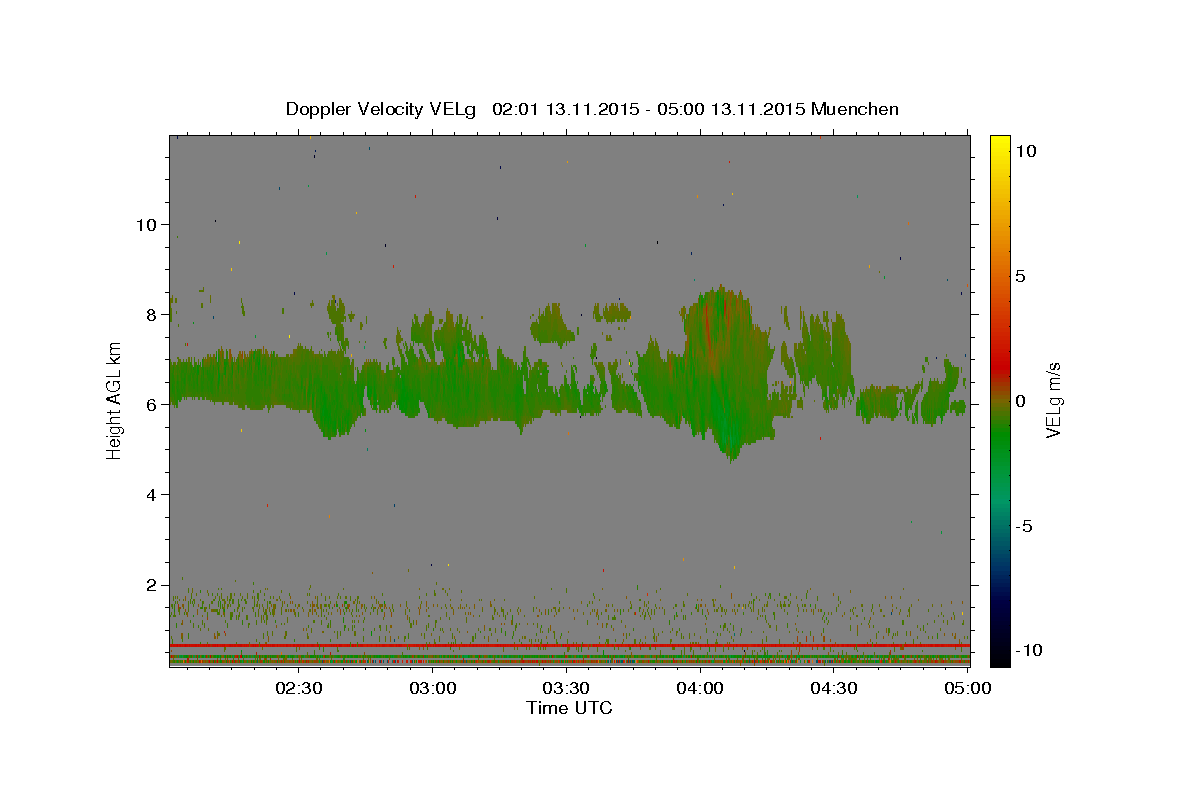Click the start date '02:01 13.11.2015' in title
This screenshot has height=800, width=1200.
[x=564, y=109]
